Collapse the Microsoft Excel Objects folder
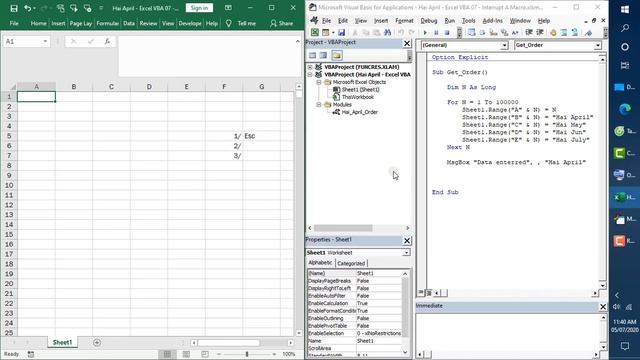Image resolution: width=640 pixels, height=360 pixels. pyautogui.click(x=319, y=82)
